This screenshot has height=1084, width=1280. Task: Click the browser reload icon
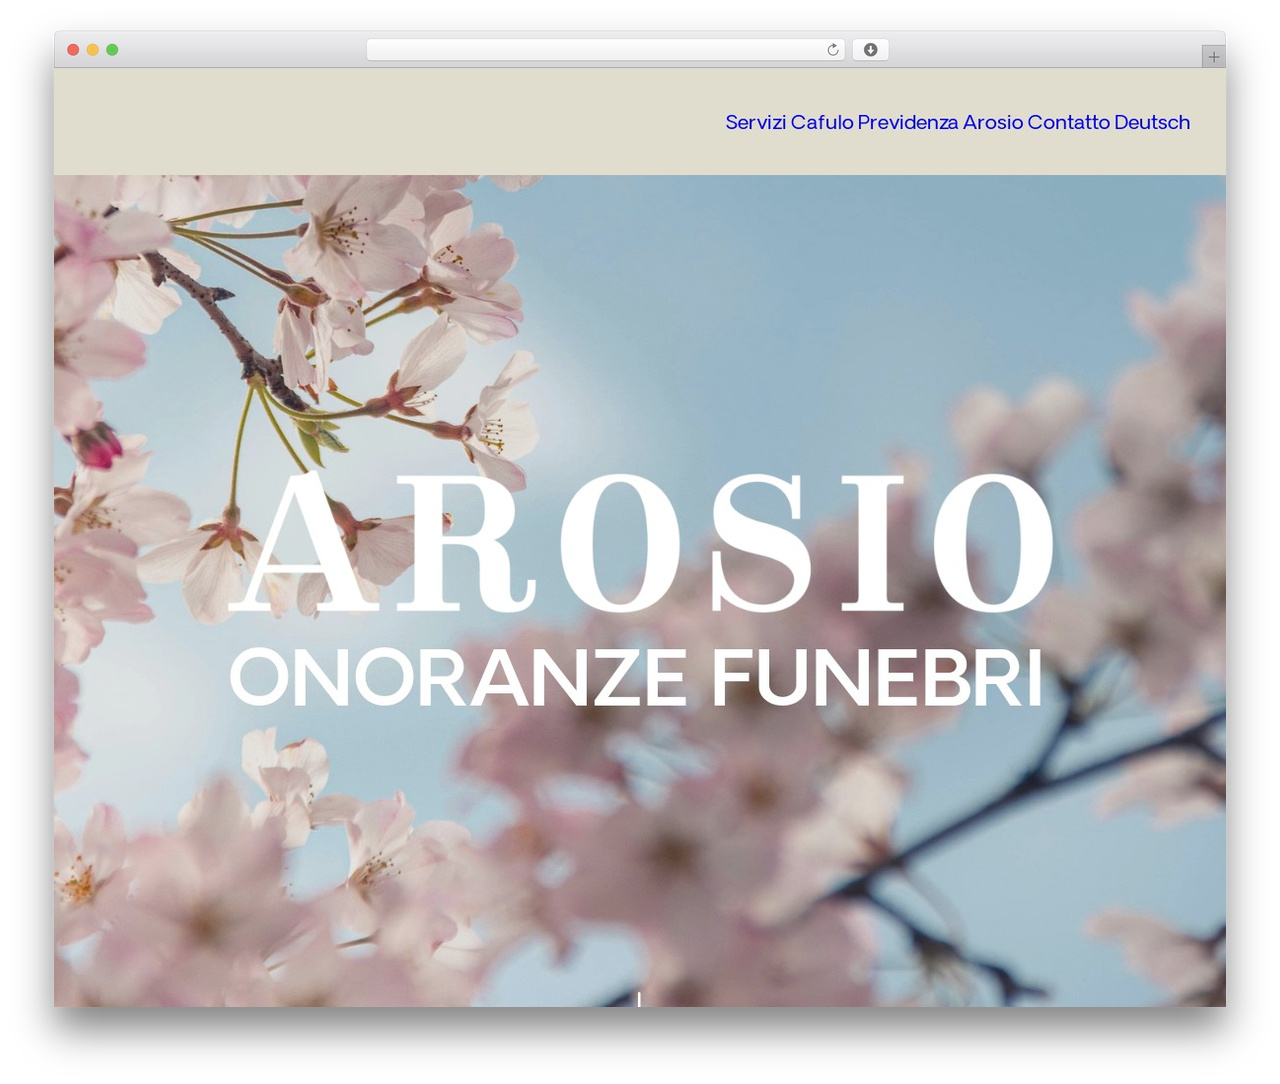click(832, 50)
